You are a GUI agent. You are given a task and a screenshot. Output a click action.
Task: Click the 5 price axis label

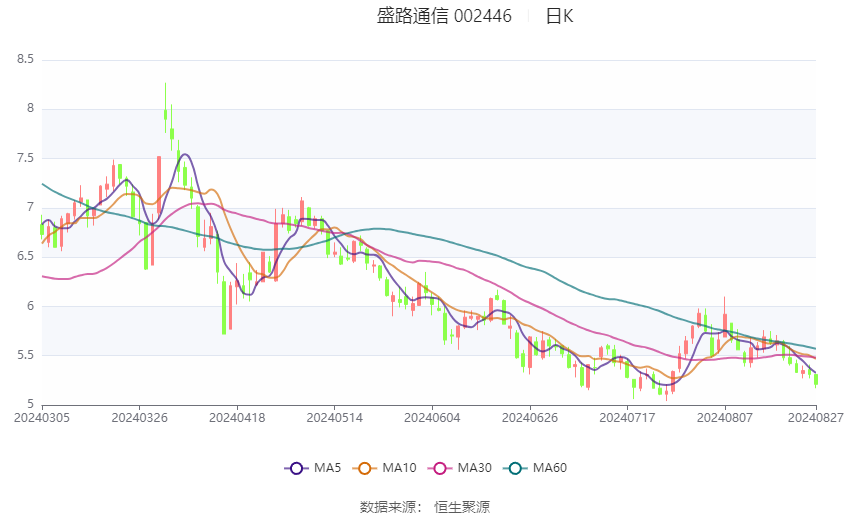coord(30,404)
